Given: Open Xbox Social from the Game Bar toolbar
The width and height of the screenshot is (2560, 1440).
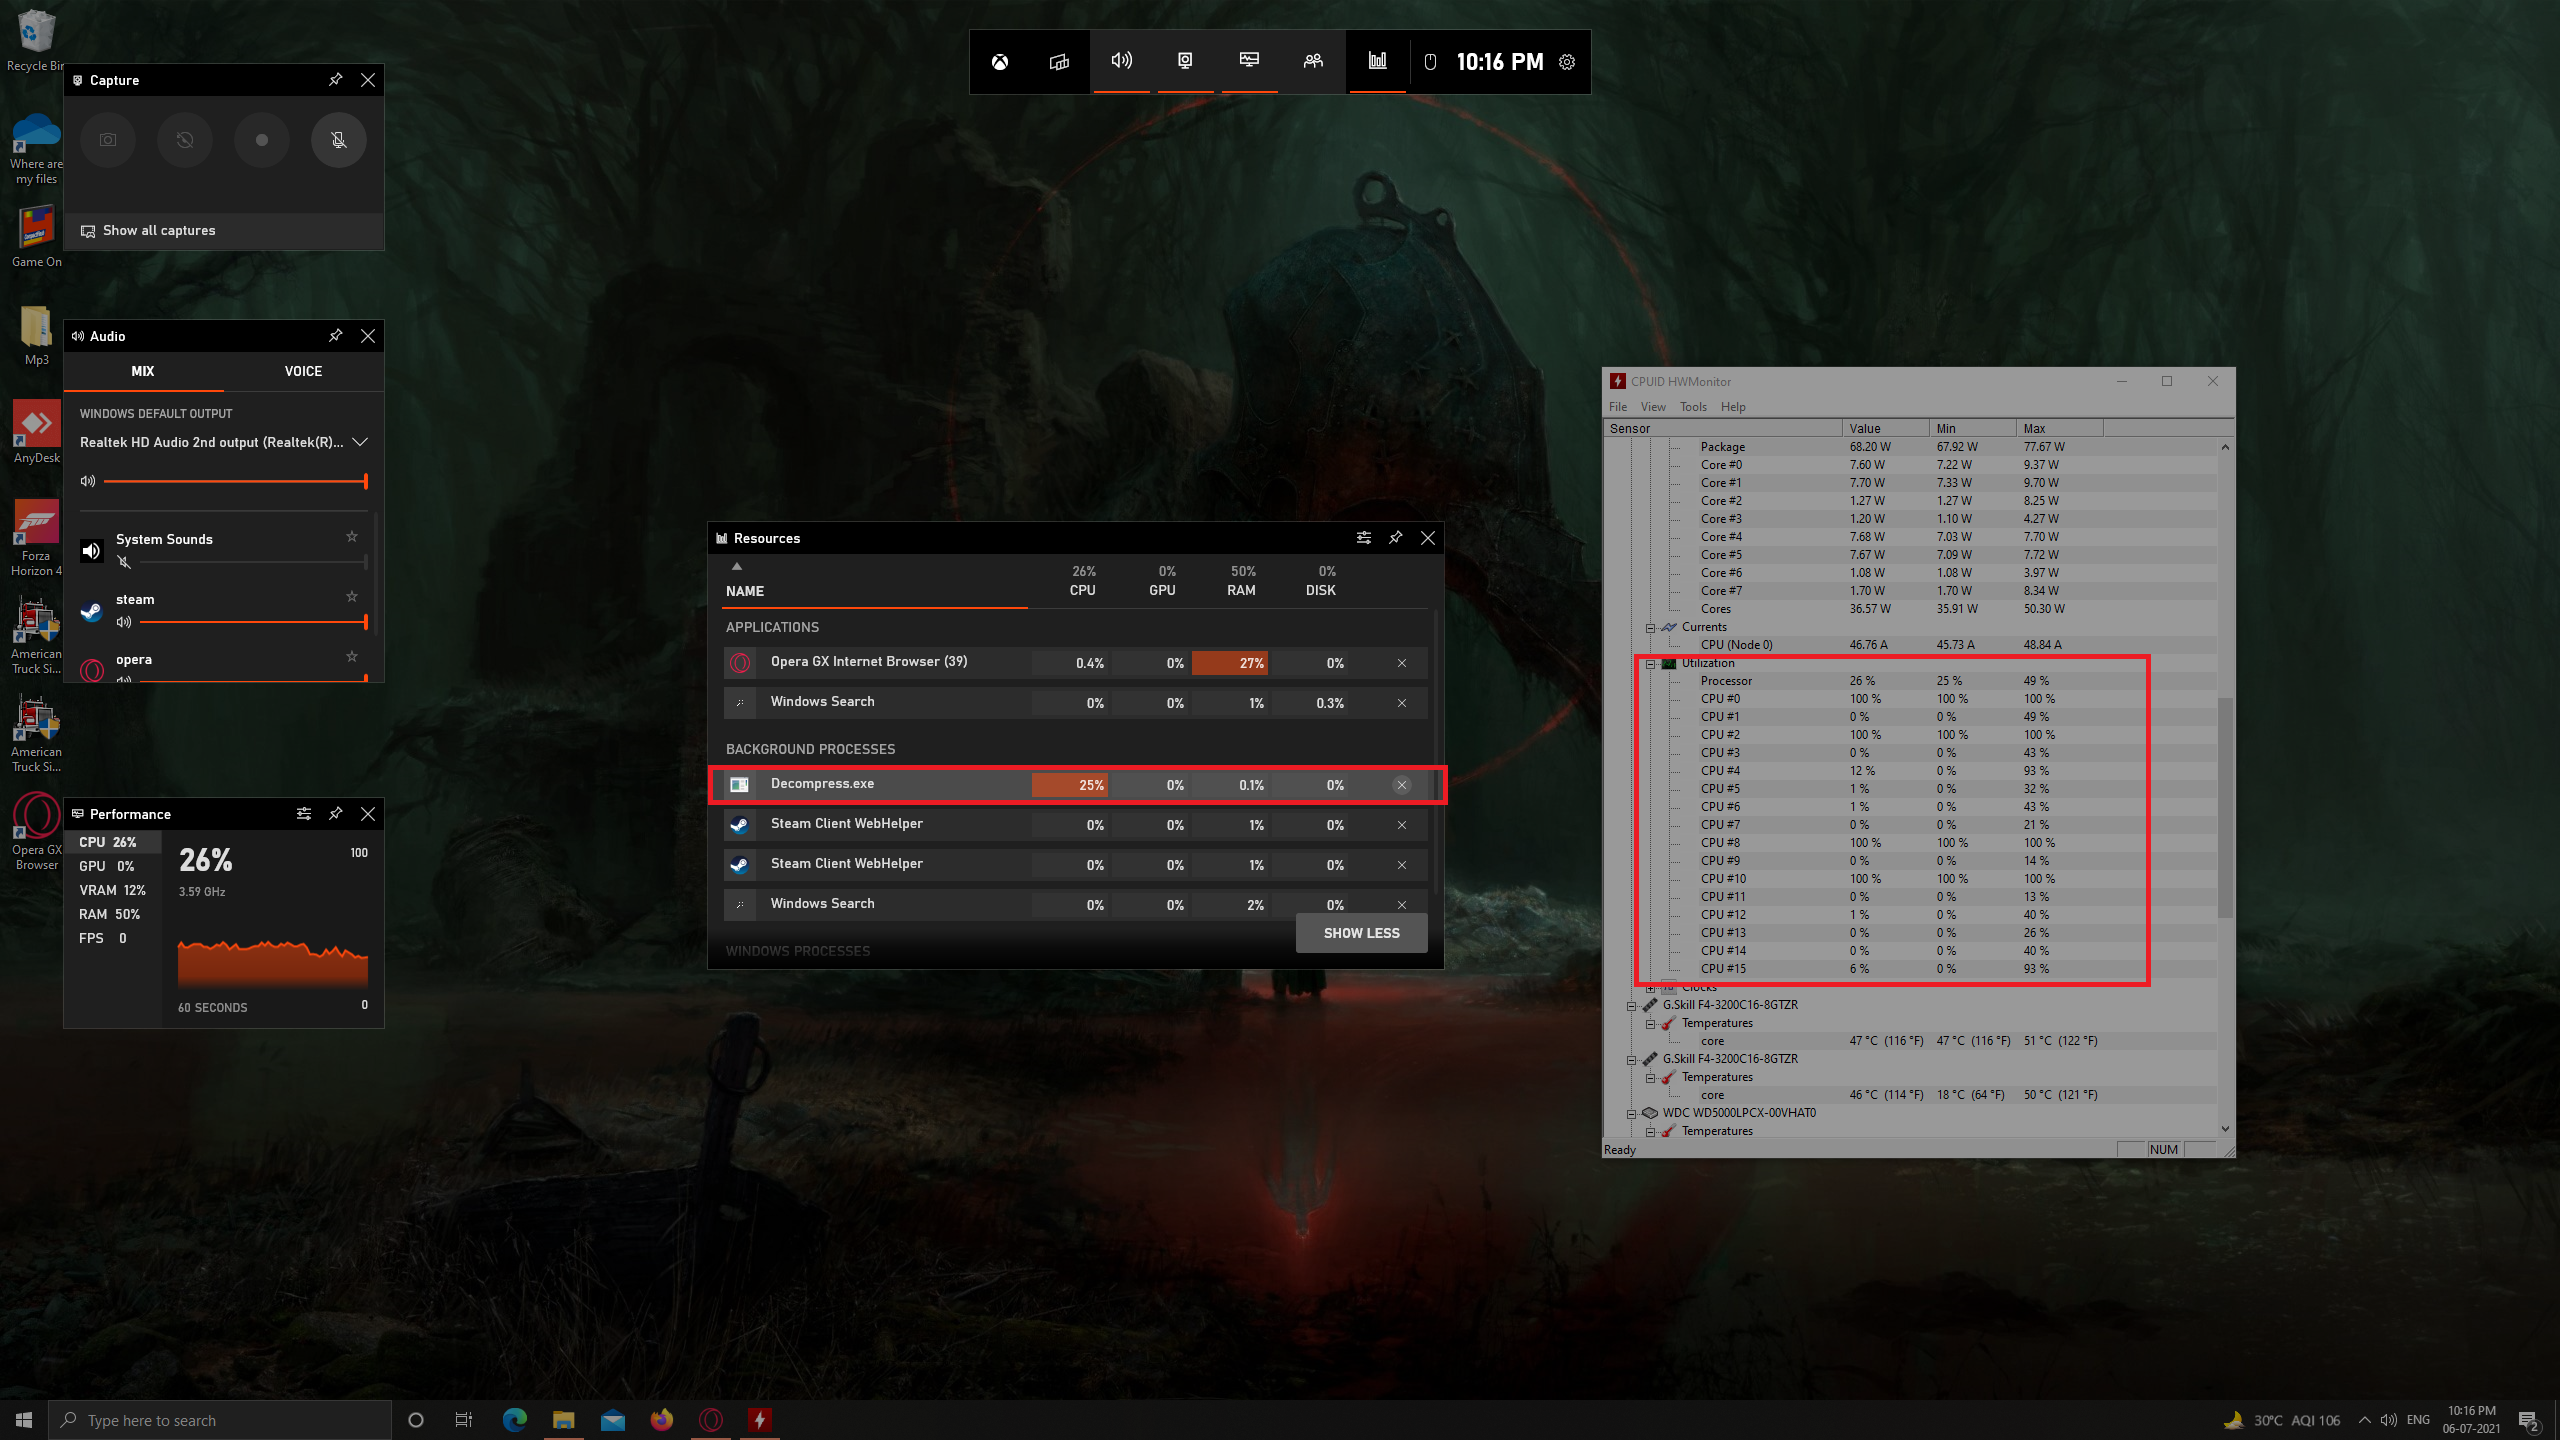Looking at the screenshot, I should coord(1313,62).
